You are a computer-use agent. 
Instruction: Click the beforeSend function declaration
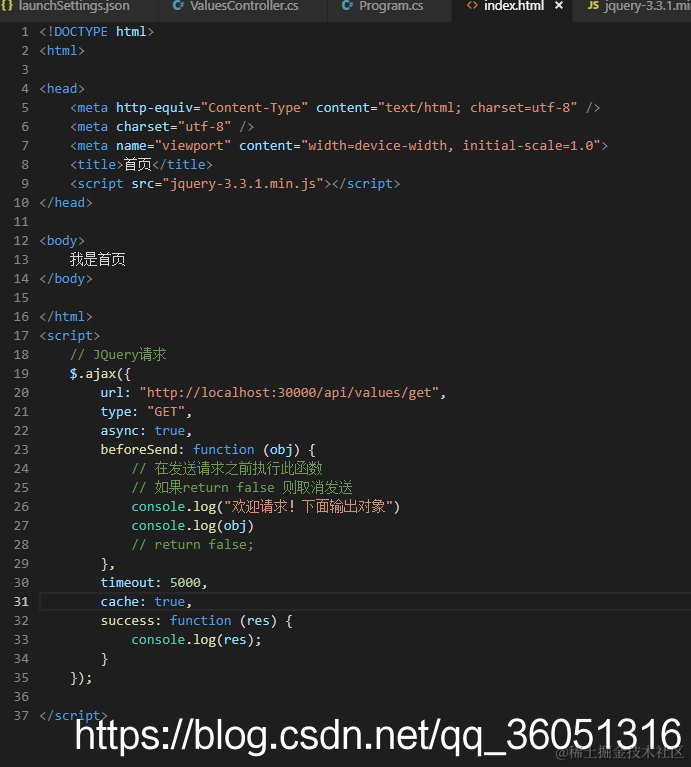point(208,450)
